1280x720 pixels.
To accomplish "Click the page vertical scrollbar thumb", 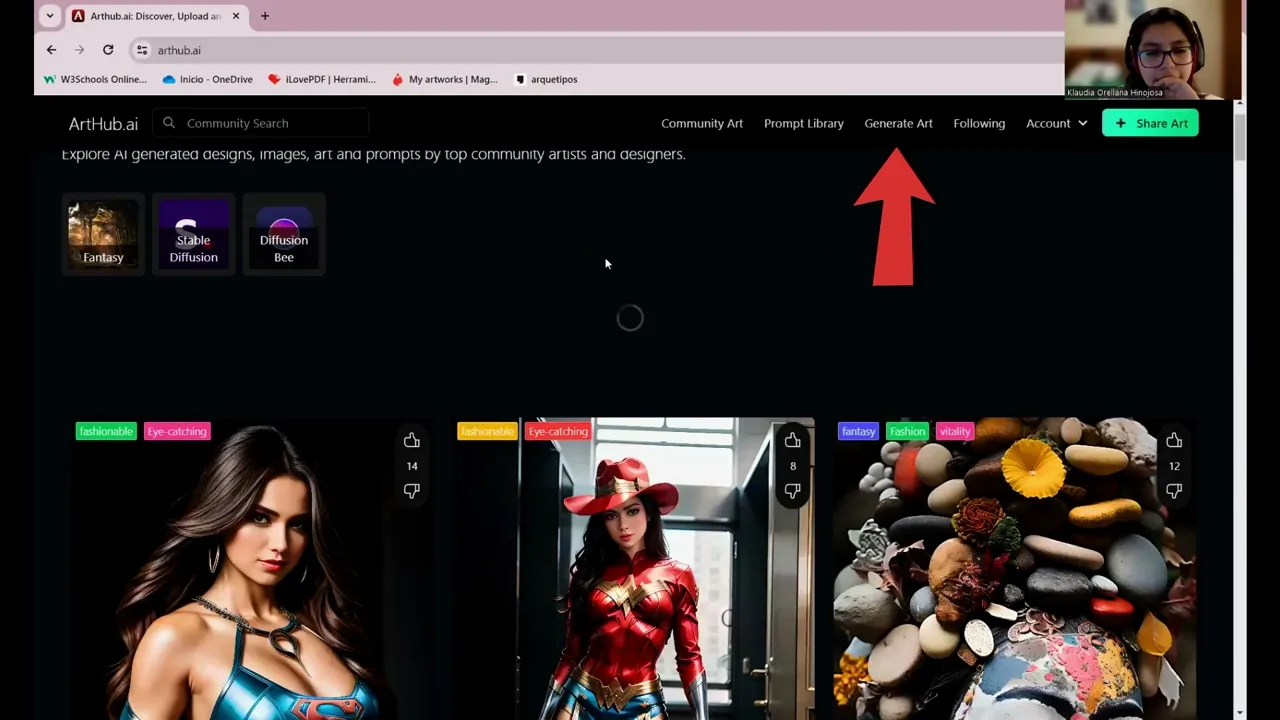I will (x=1240, y=135).
